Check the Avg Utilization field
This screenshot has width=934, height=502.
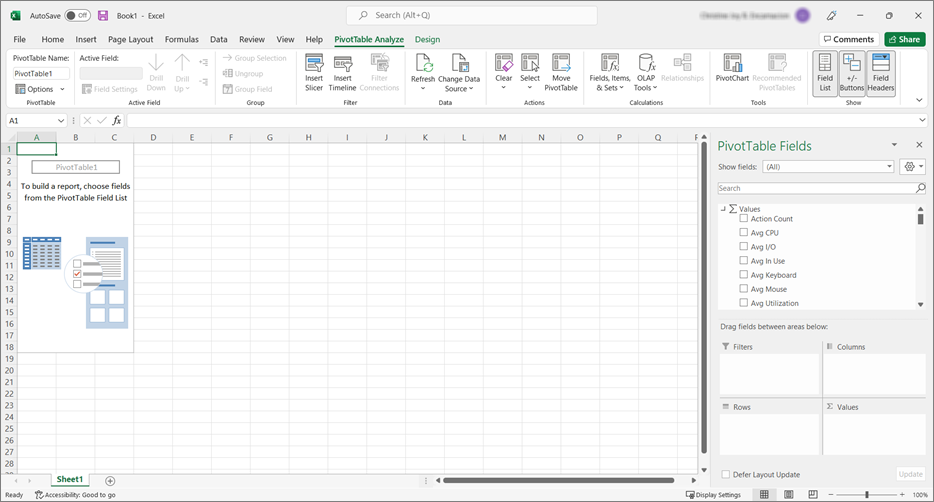click(x=743, y=303)
